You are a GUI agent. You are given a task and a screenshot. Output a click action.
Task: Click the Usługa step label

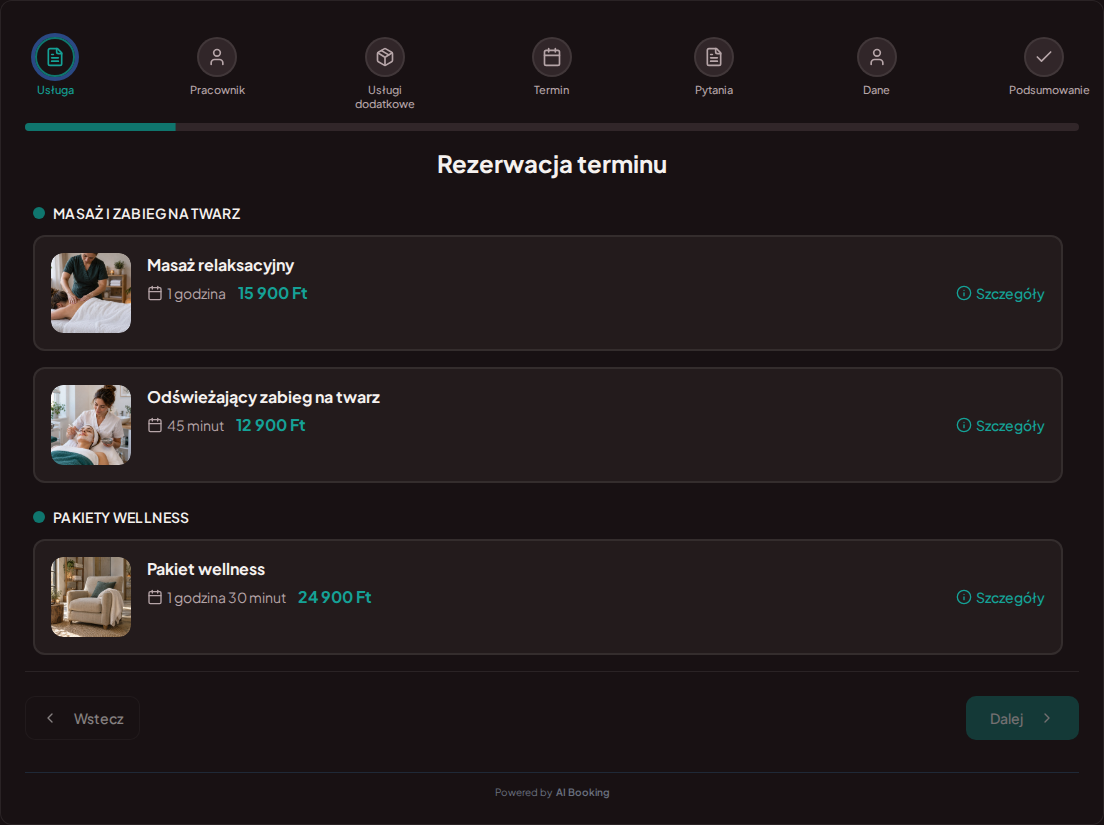pos(55,90)
